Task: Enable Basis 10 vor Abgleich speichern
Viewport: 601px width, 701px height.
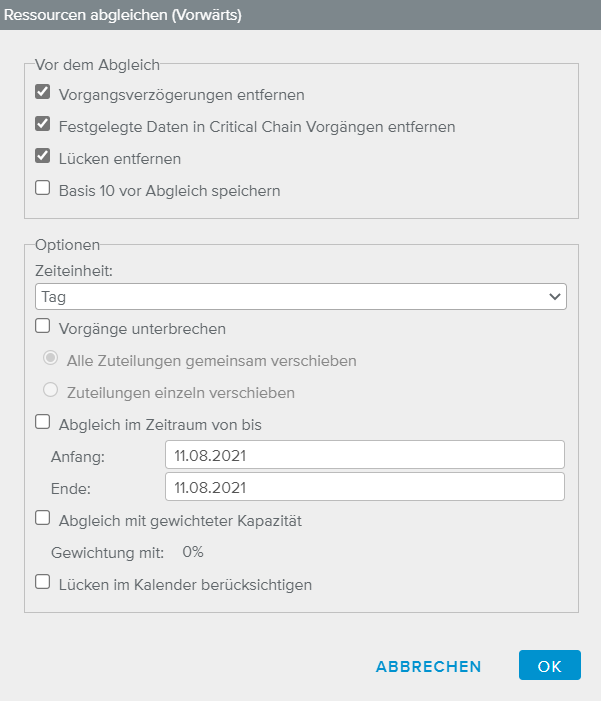Action: click(43, 187)
